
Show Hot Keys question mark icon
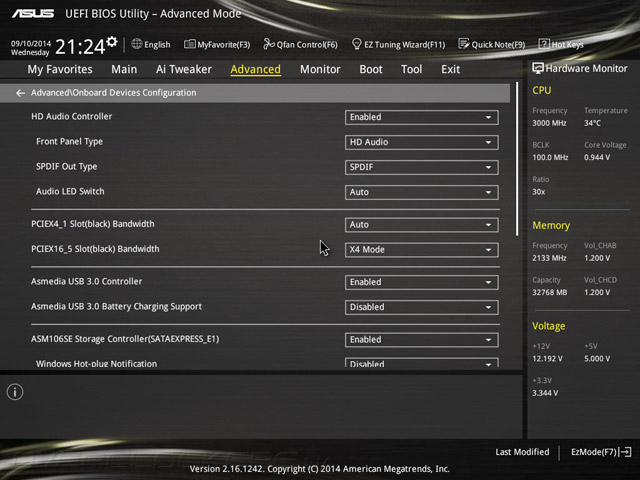[544, 44]
